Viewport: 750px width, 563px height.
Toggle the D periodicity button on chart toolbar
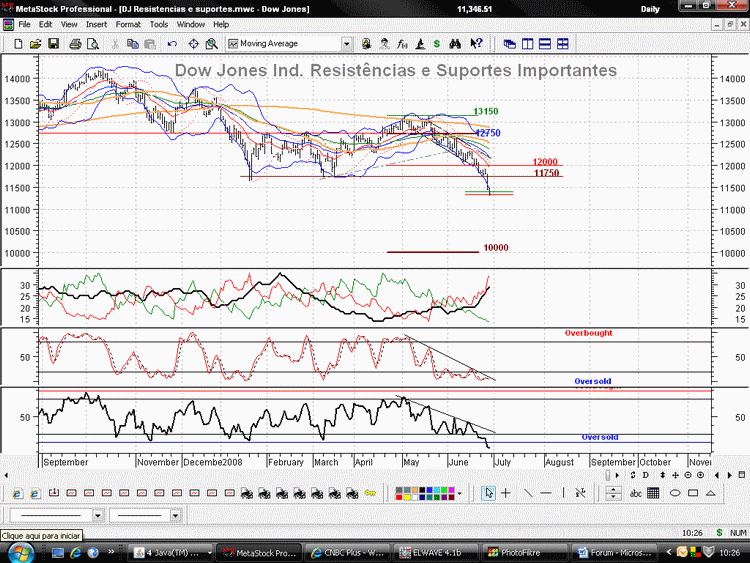point(646,475)
